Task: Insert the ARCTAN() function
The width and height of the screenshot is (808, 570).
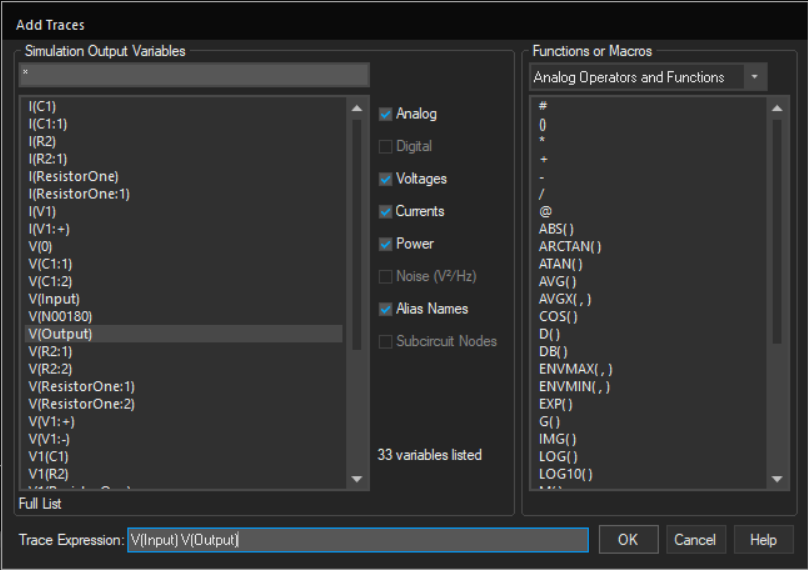Action: (x=570, y=246)
